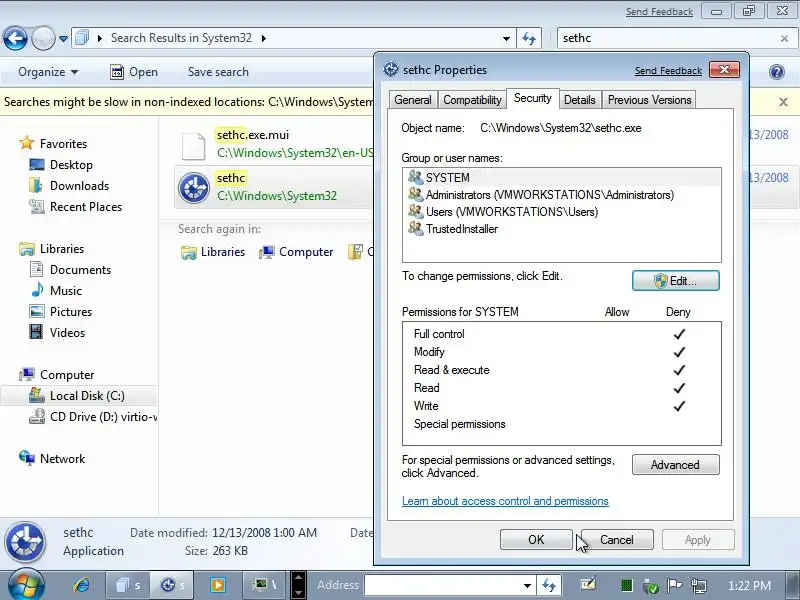Click OK in sethc Properties
800x600 pixels.
point(536,540)
